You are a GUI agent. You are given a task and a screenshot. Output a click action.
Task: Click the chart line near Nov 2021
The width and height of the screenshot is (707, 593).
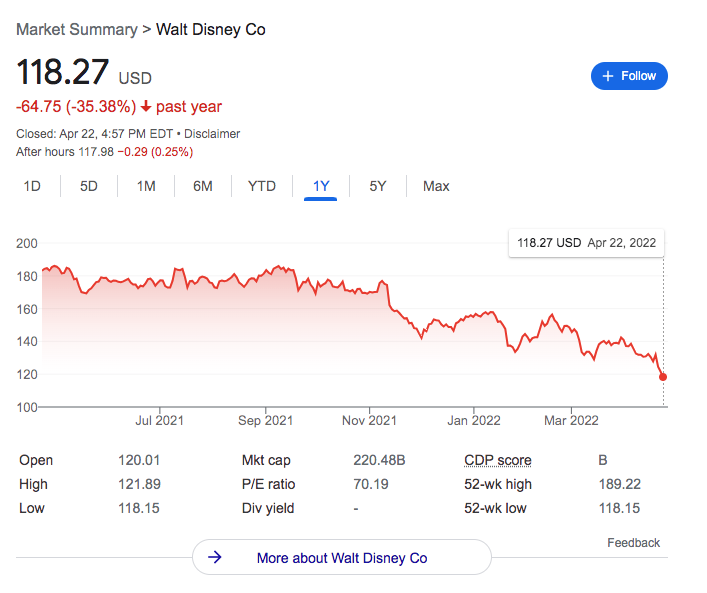tap(371, 292)
